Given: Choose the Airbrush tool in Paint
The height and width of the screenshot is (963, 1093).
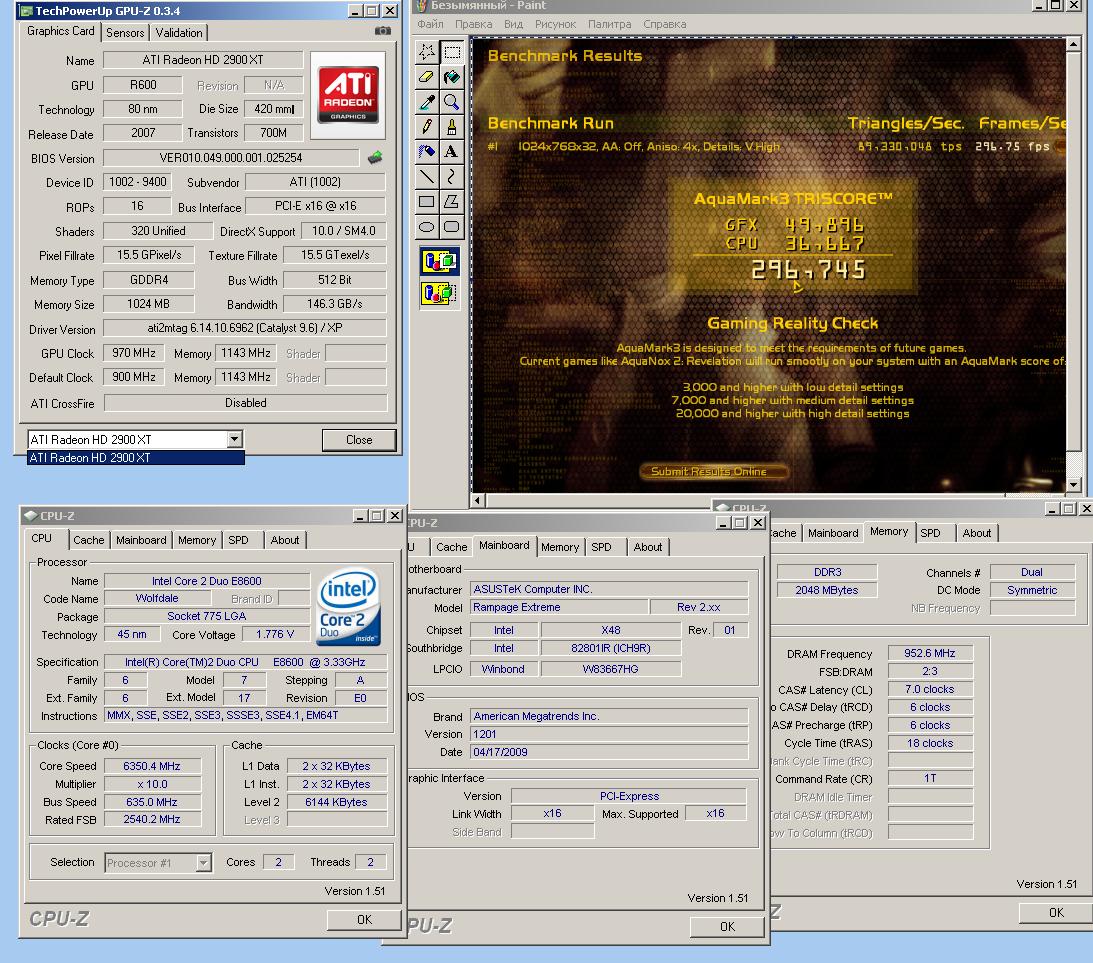Looking at the screenshot, I should point(427,151).
